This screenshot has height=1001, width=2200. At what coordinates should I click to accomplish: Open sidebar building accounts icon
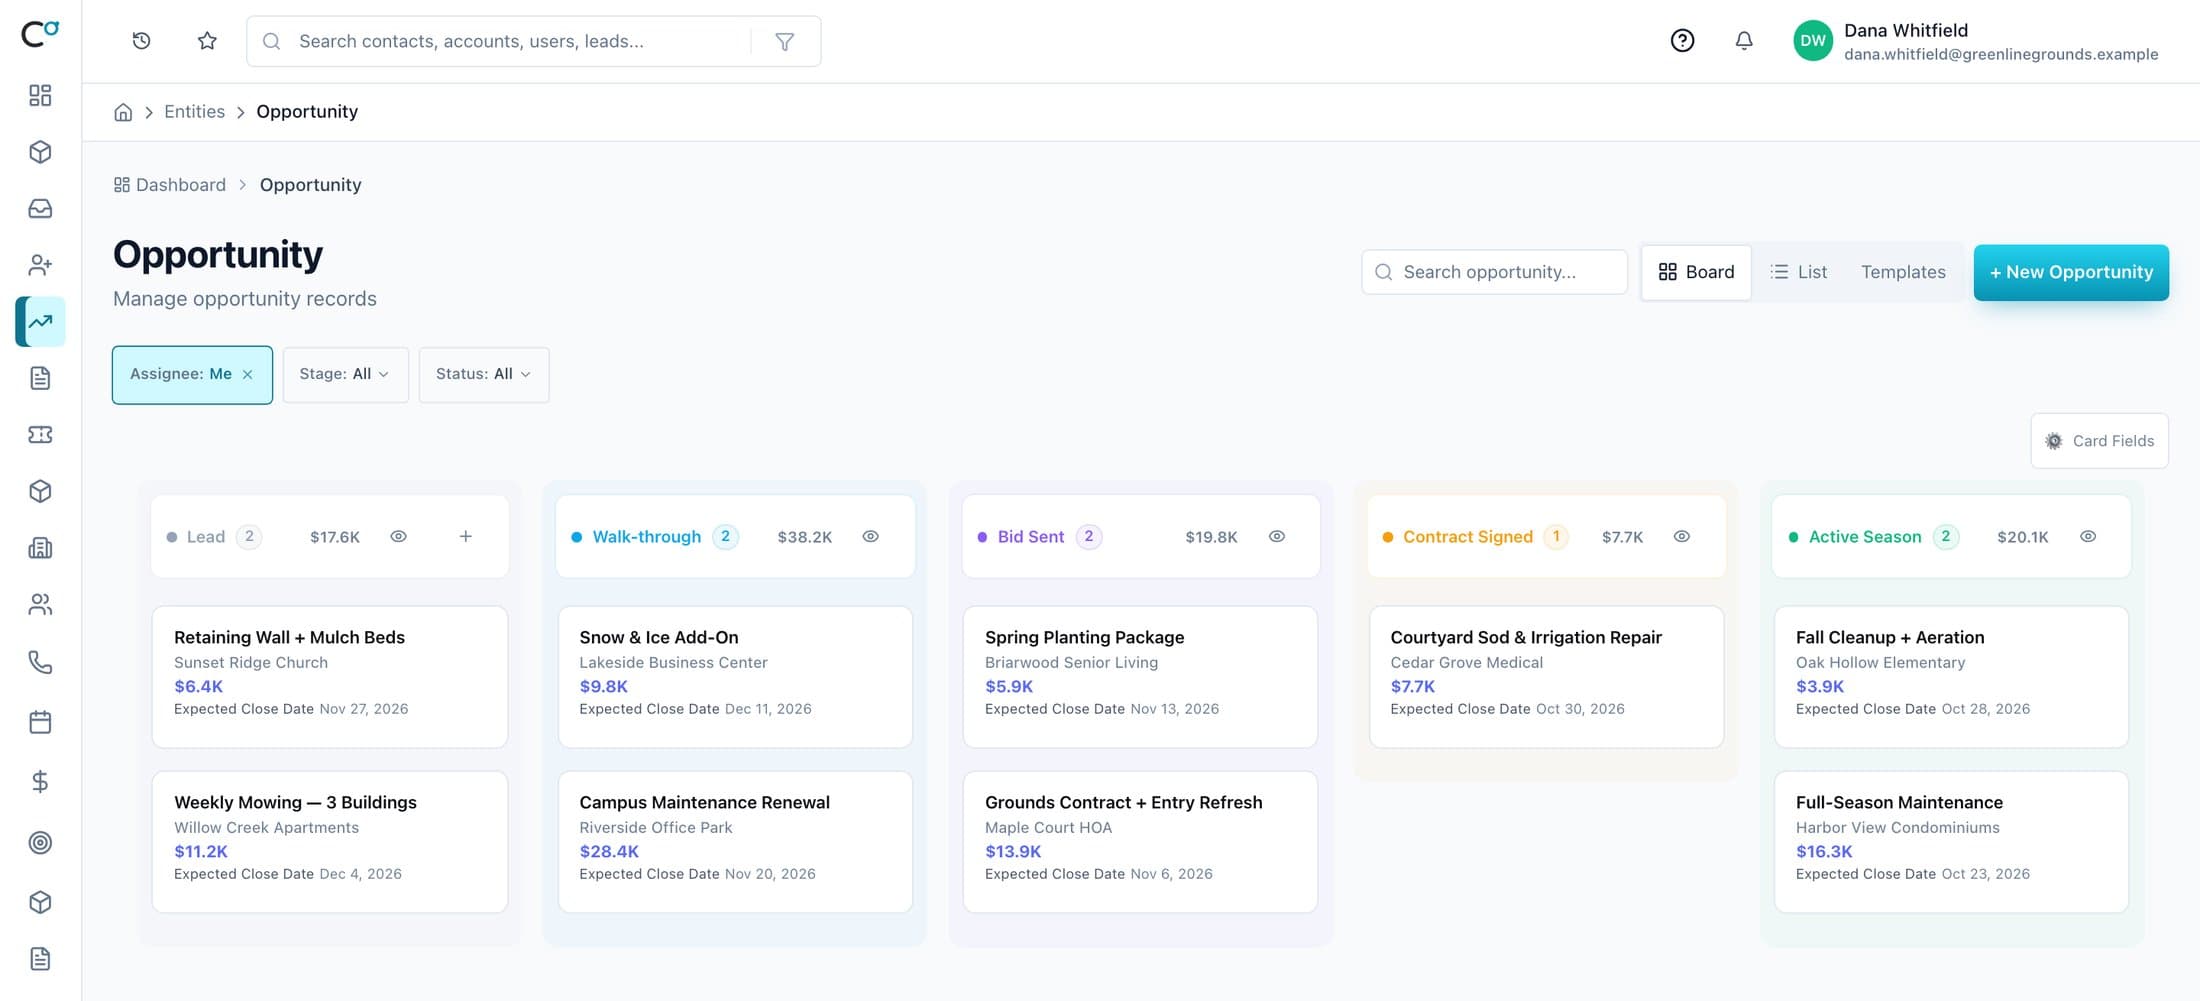(40, 548)
